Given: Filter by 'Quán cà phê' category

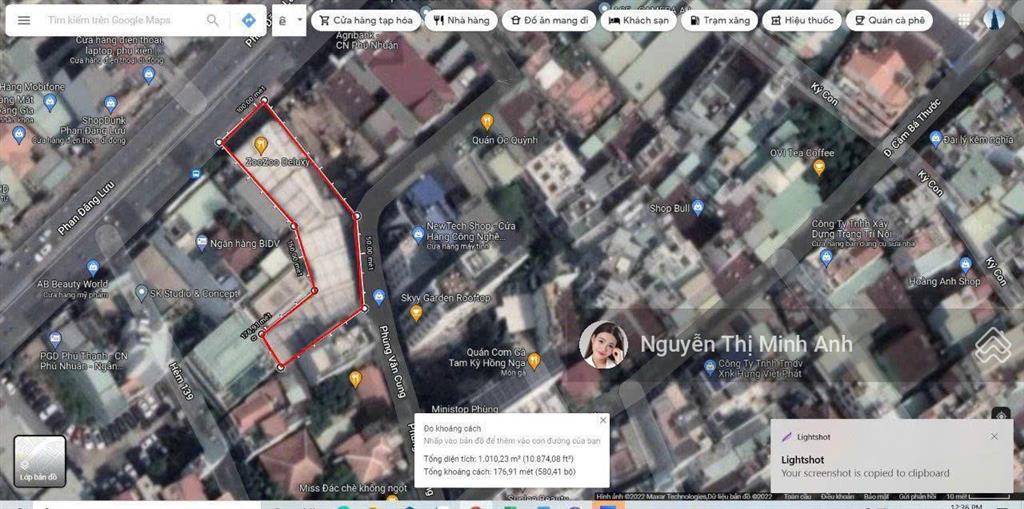Looking at the screenshot, I should (x=889, y=20).
